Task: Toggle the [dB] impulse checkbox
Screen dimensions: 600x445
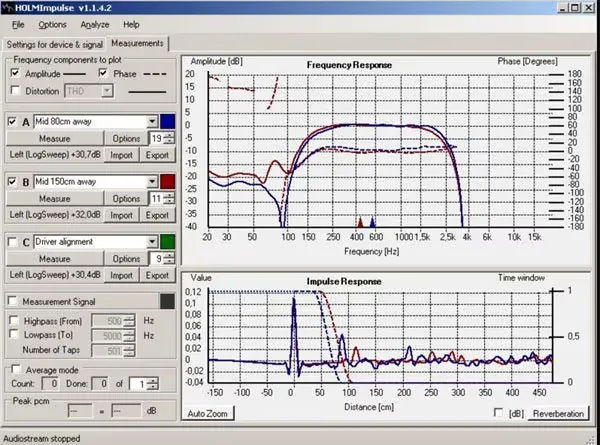Action: [499, 412]
